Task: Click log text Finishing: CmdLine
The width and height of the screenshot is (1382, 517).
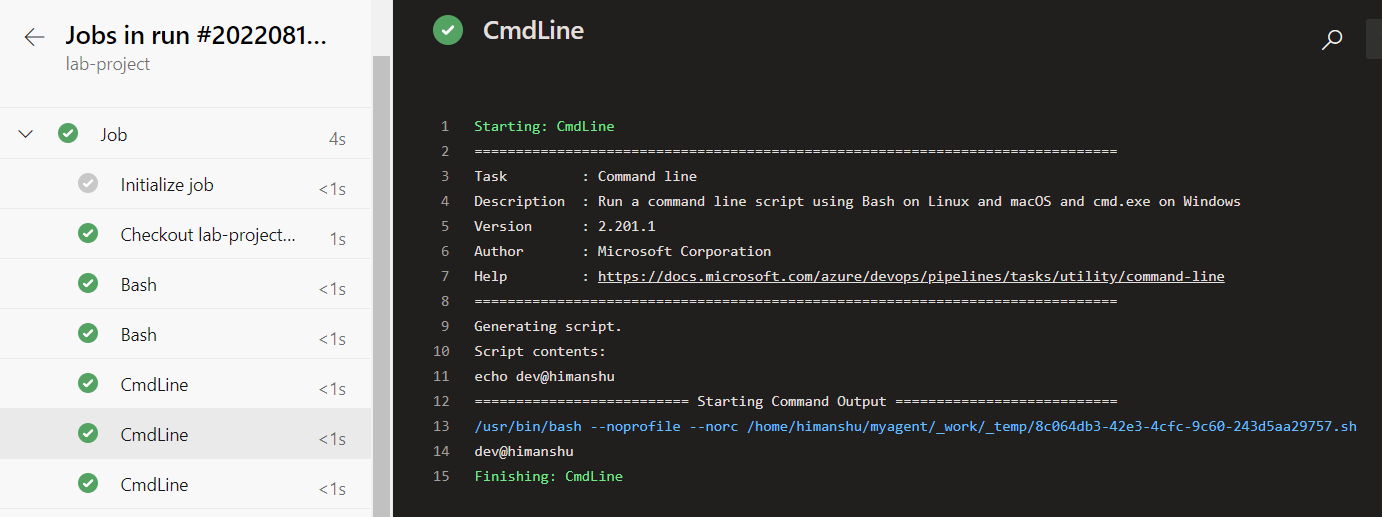Action: tap(548, 476)
